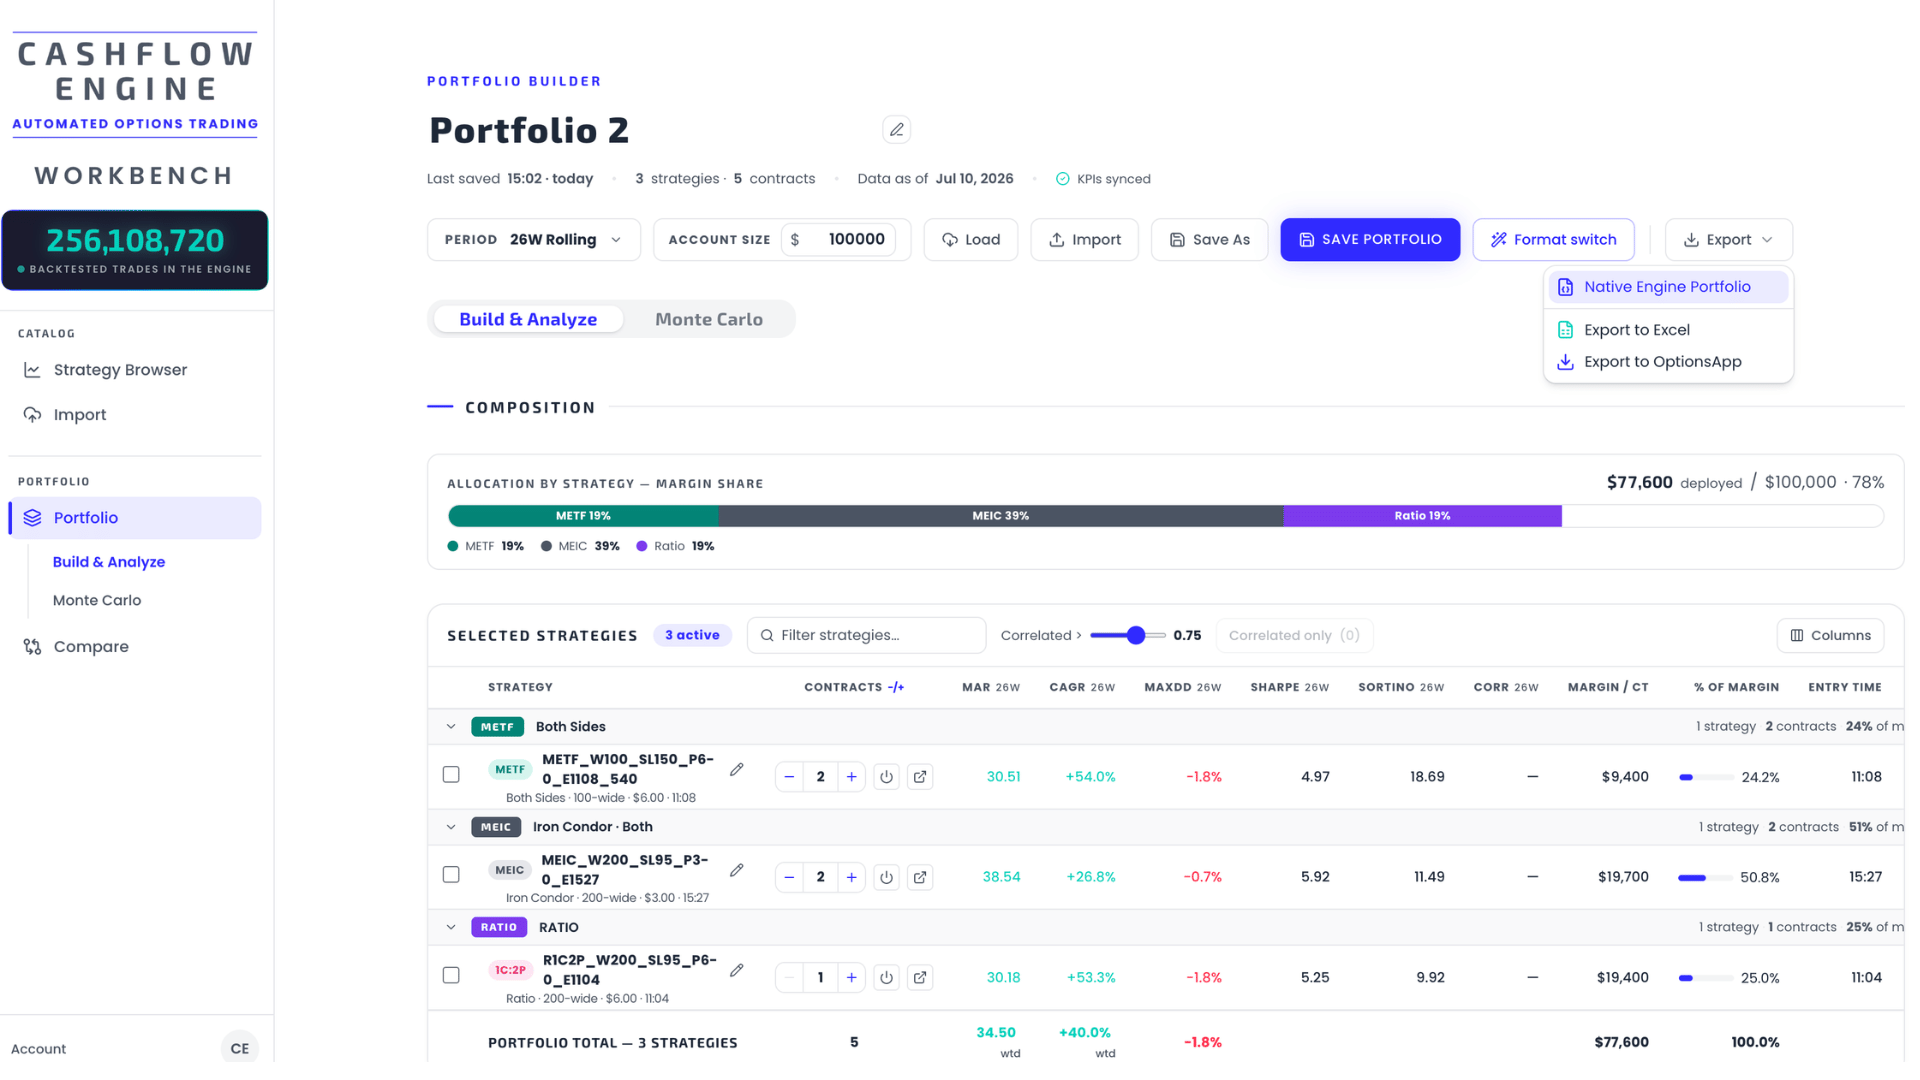1920x1080 pixels.
Task: Click the green METF 19% allocation segment
Action: (x=583, y=516)
